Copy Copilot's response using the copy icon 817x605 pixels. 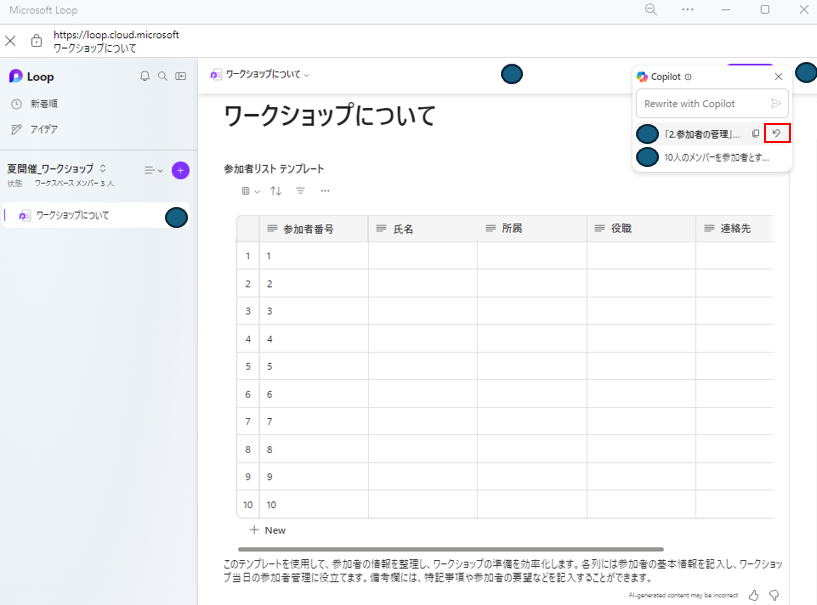[x=756, y=132]
